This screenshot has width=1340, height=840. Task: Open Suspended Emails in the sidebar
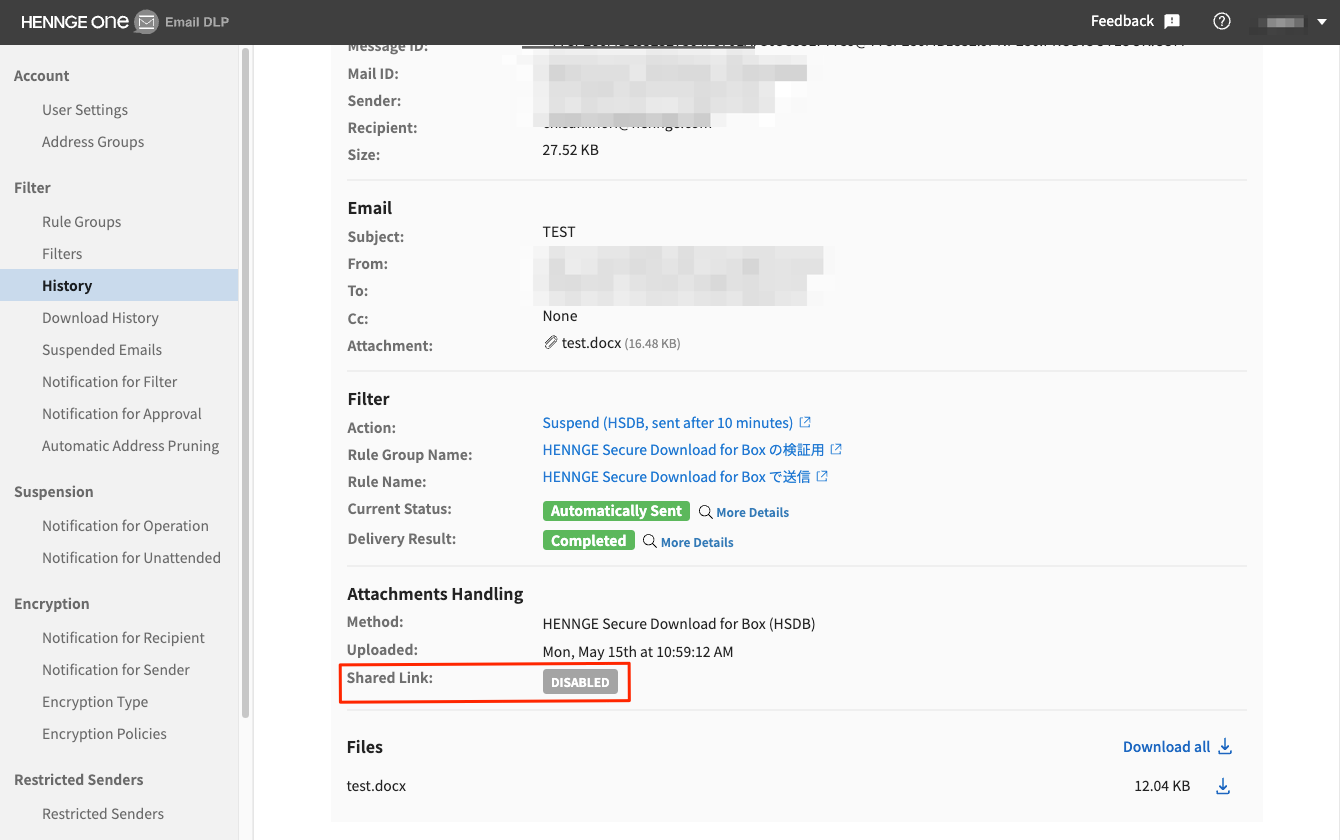102,350
